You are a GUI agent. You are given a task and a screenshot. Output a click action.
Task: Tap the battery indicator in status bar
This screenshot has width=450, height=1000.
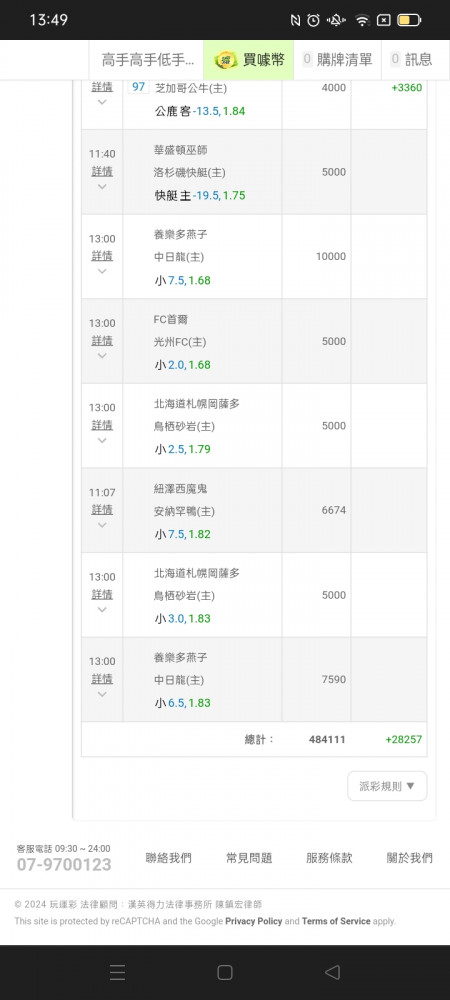pos(409,20)
